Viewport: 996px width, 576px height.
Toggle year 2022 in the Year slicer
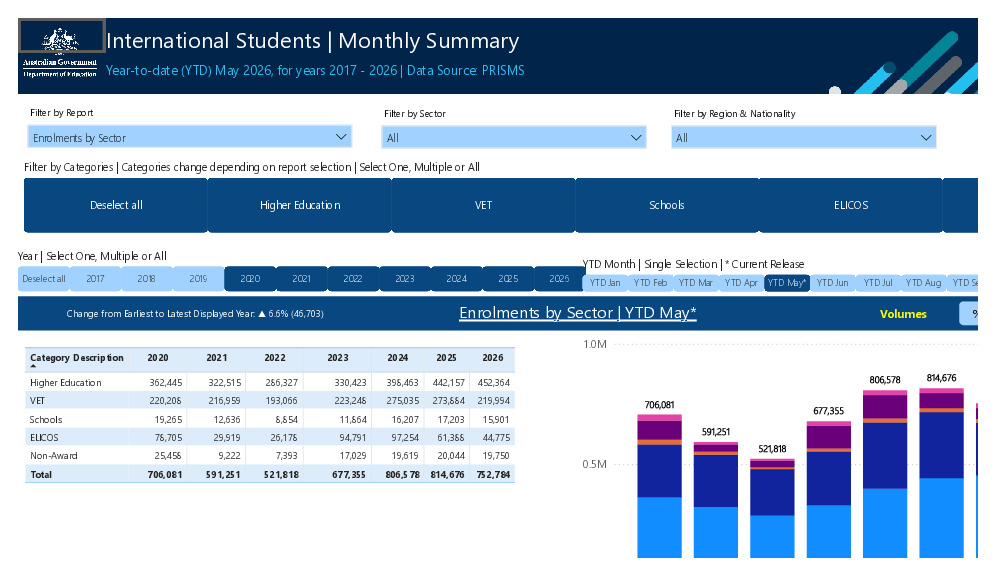click(353, 279)
